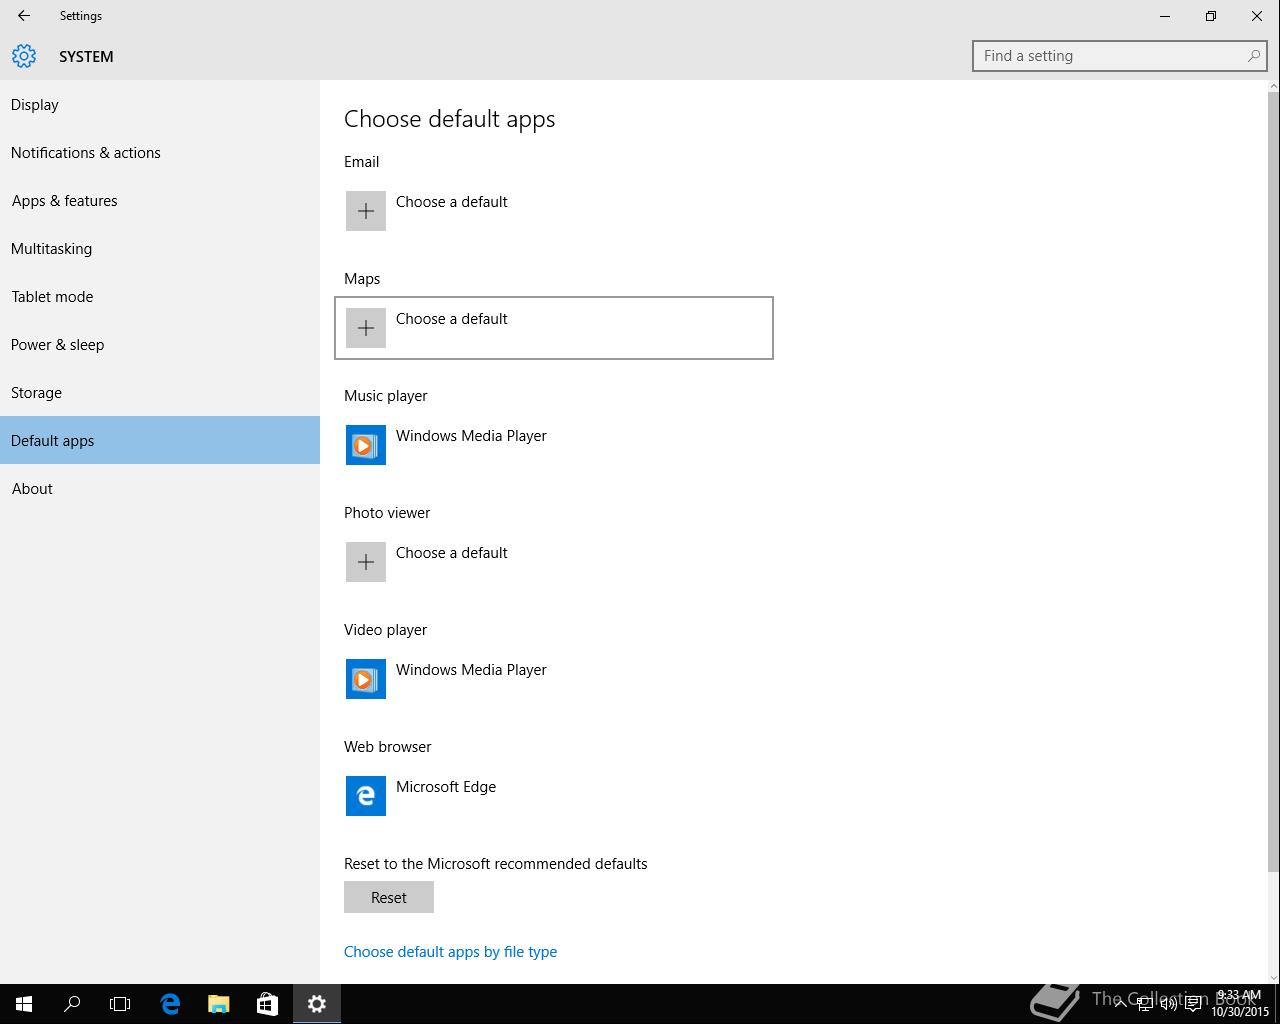This screenshot has height=1024, width=1280.
Task: Click the plus icon under Email
Action: pos(366,211)
